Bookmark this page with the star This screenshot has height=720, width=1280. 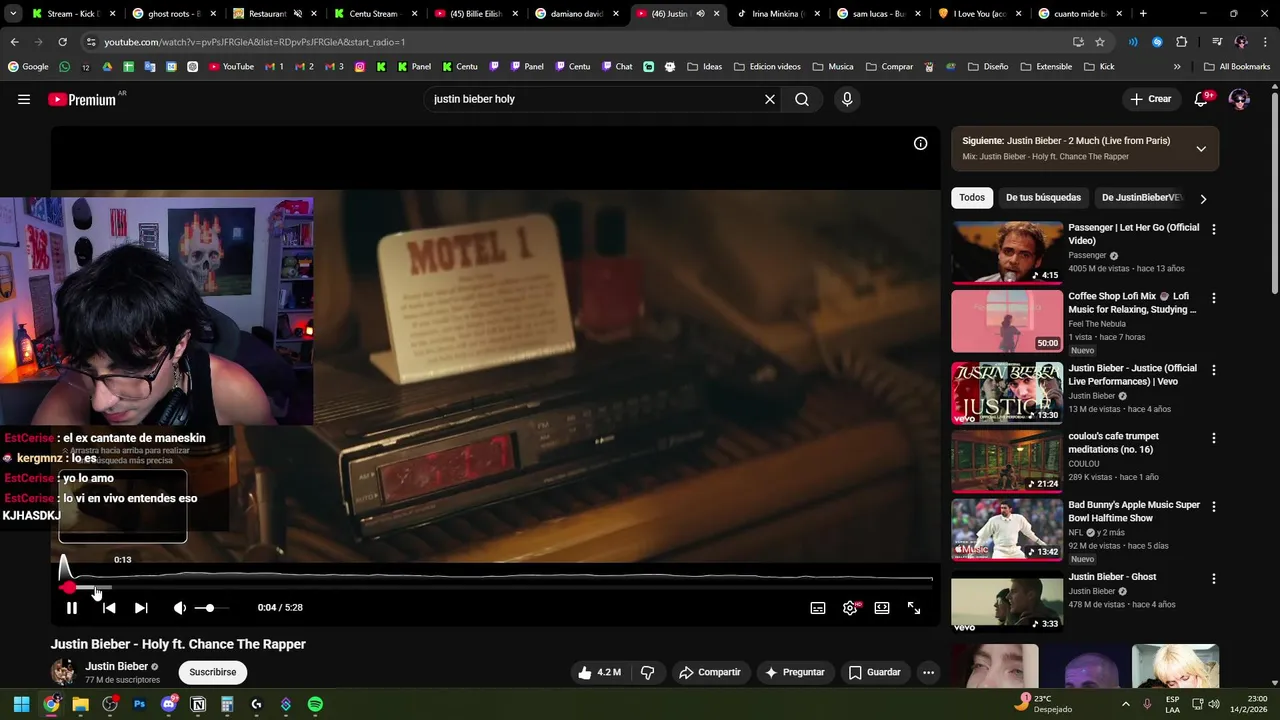1100,42
